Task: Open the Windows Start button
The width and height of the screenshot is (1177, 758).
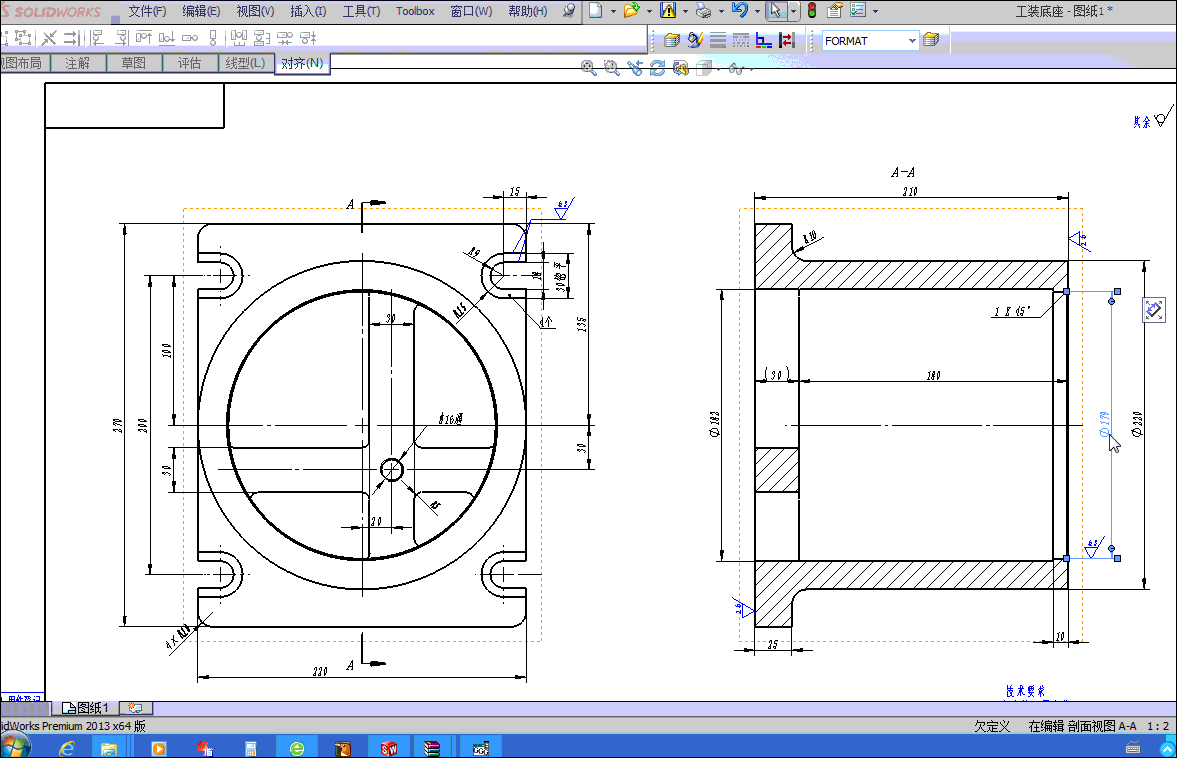Action: point(15,747)
